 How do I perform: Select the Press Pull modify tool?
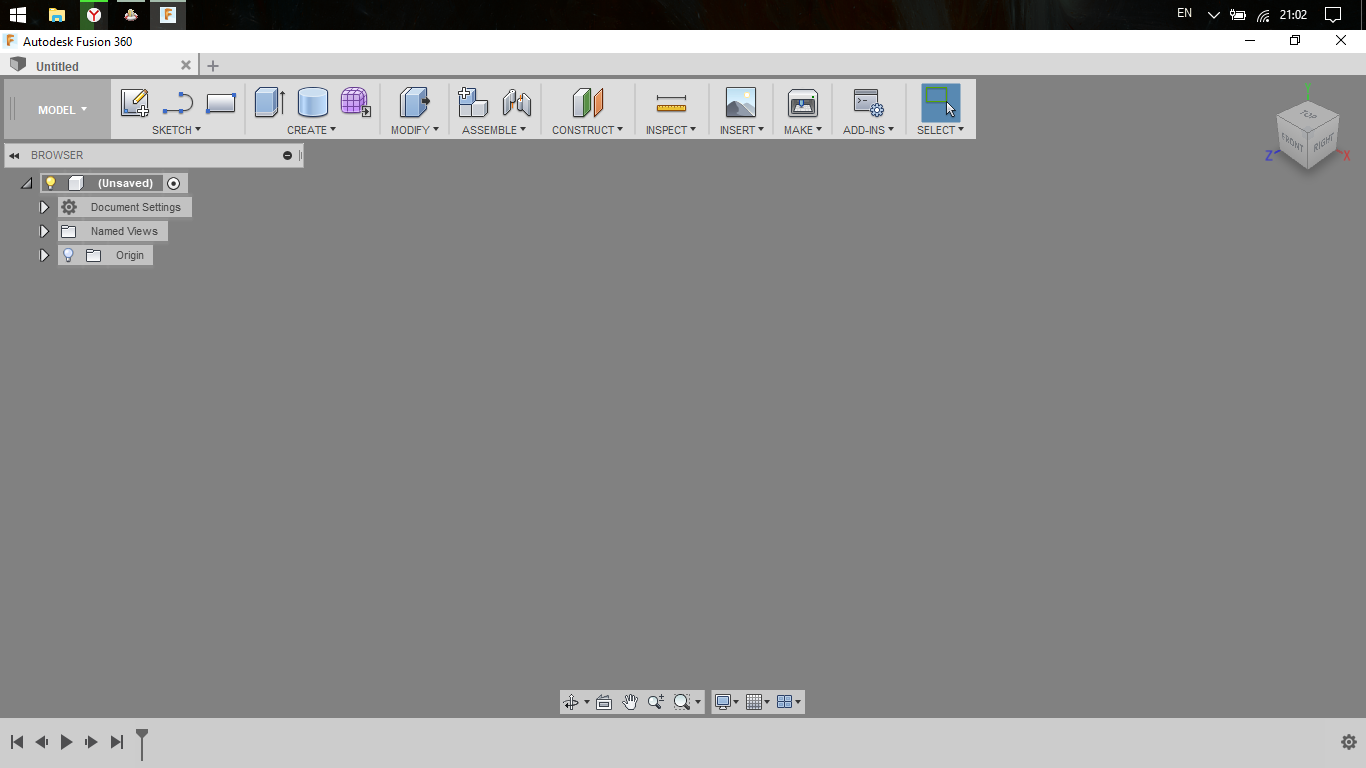(414, 101)
